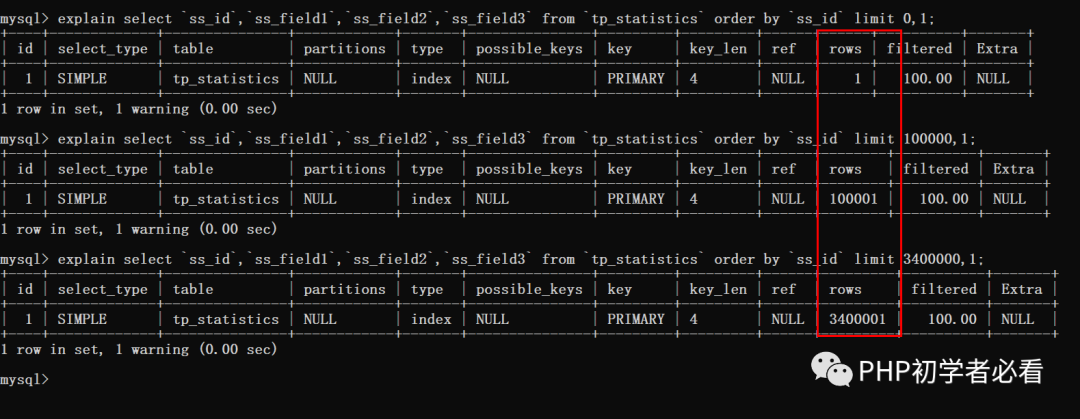
Task: Select the "index" type value in the first table
Action: [x=431, y=79]
